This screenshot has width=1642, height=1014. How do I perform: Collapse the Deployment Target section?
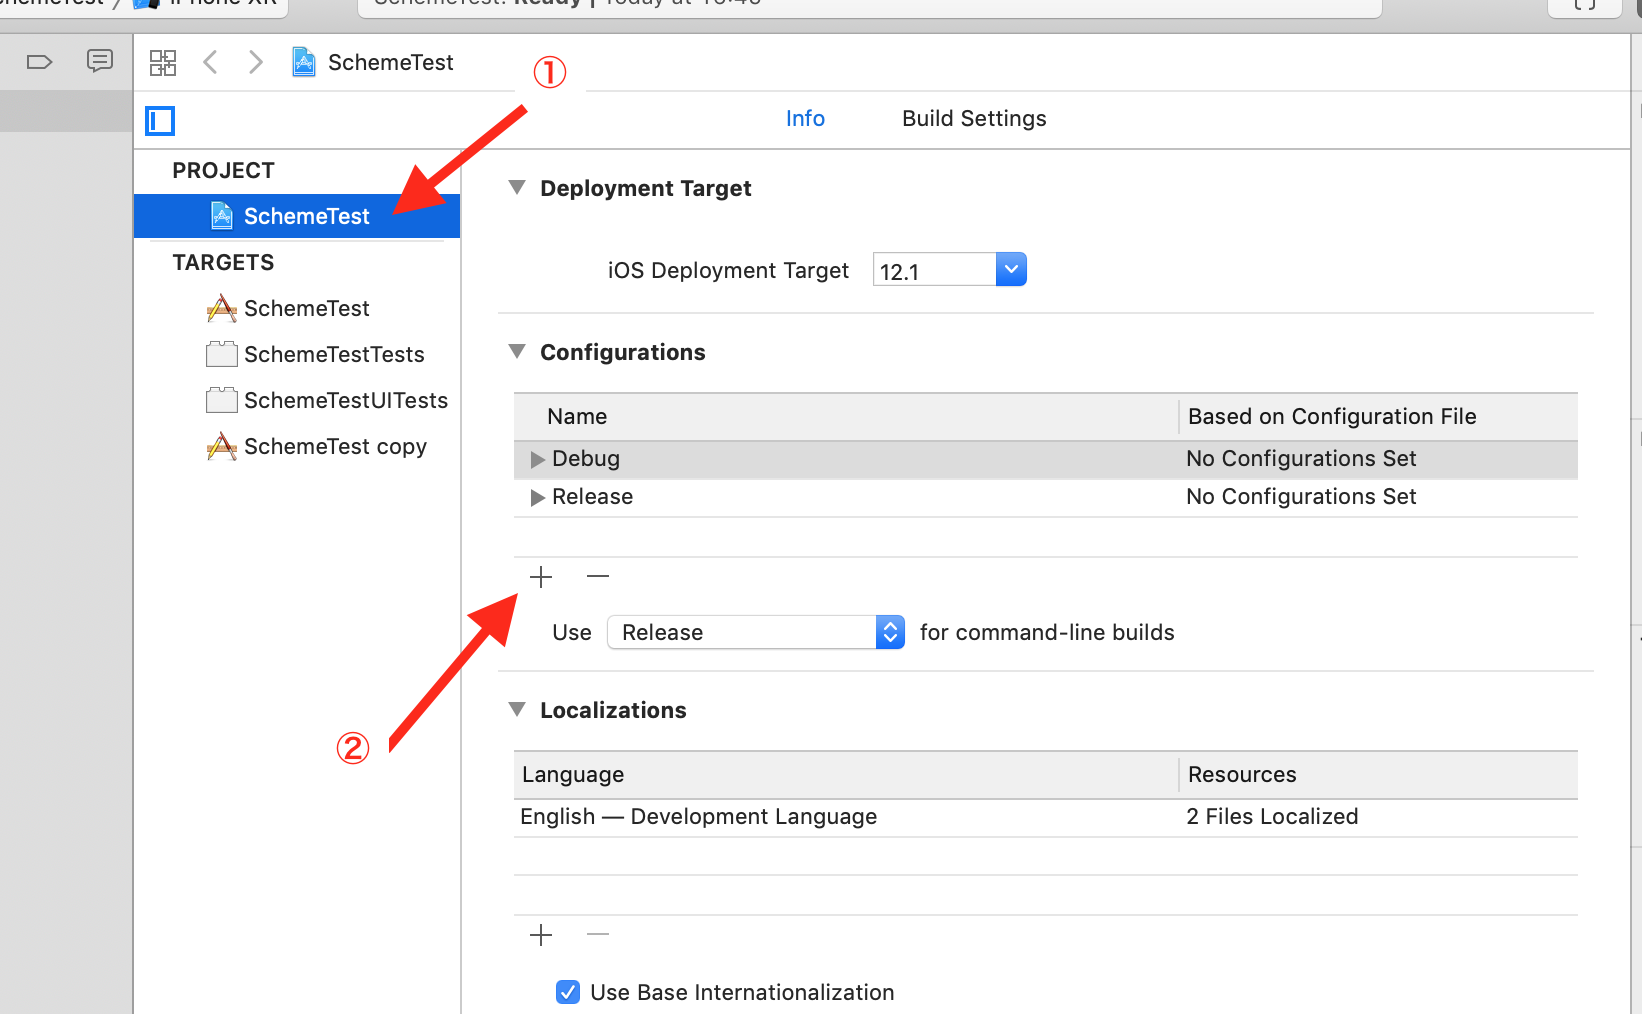(517, 188)
